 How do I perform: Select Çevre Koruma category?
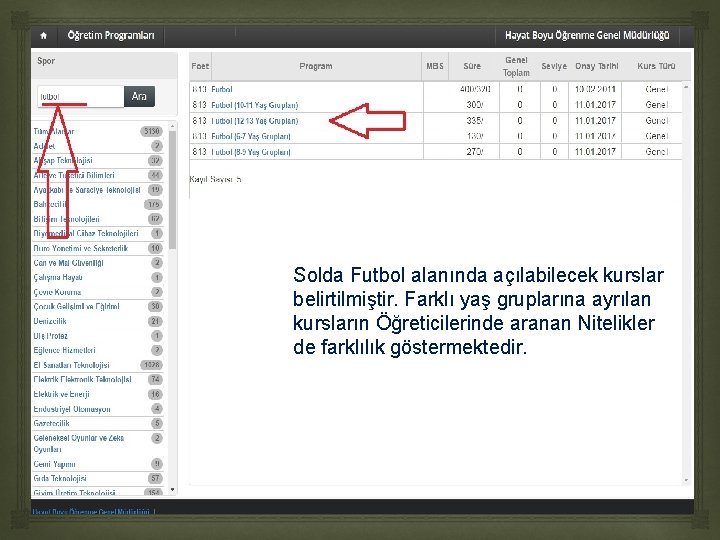(x=57, y=292)
